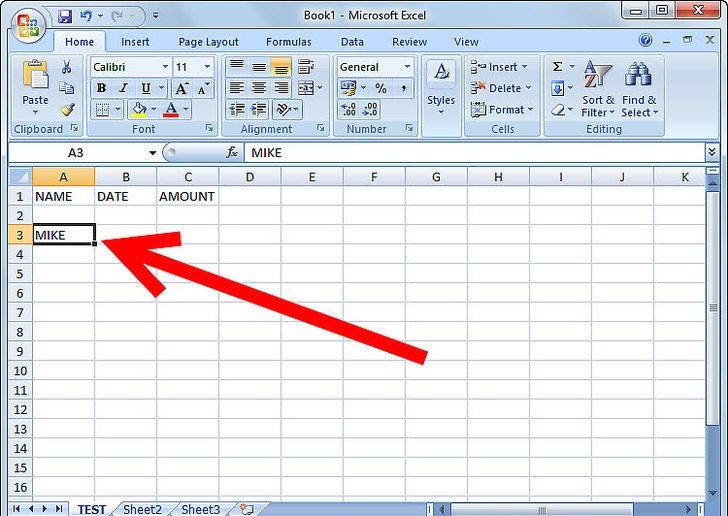Open the Formulas tab

(x=289, y=42)
